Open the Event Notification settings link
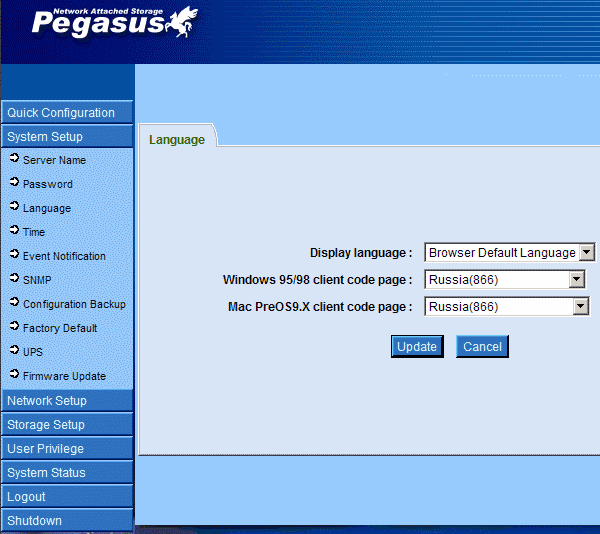The height and width of the screenshot is (534, 600). click(x=64, y=256)
